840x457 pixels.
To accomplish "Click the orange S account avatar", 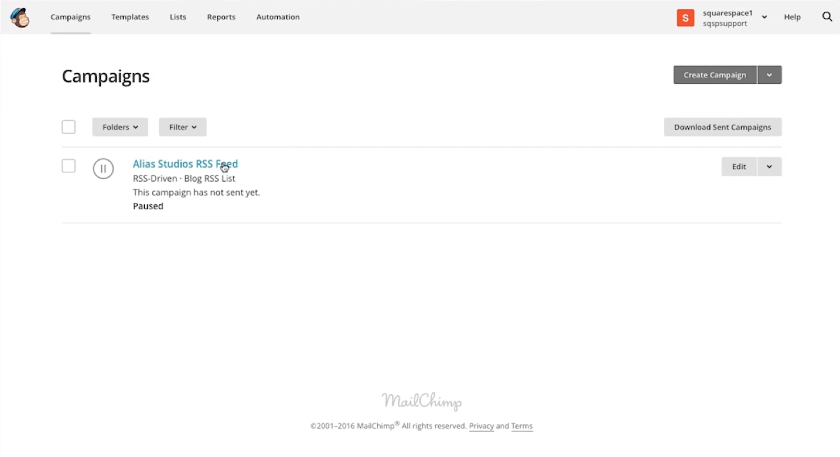I will tap(685, 18).
